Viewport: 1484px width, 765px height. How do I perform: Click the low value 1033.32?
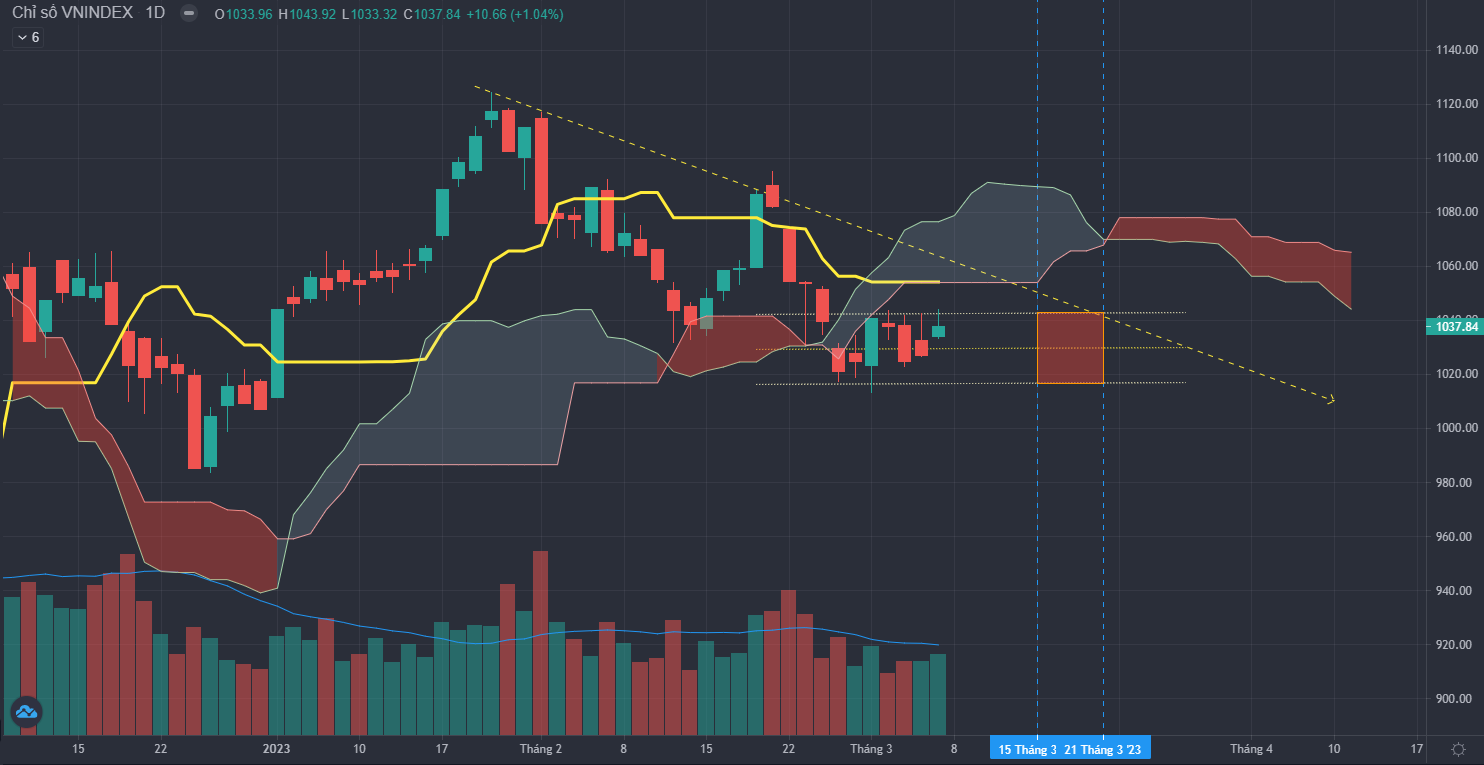coord(374,15)
